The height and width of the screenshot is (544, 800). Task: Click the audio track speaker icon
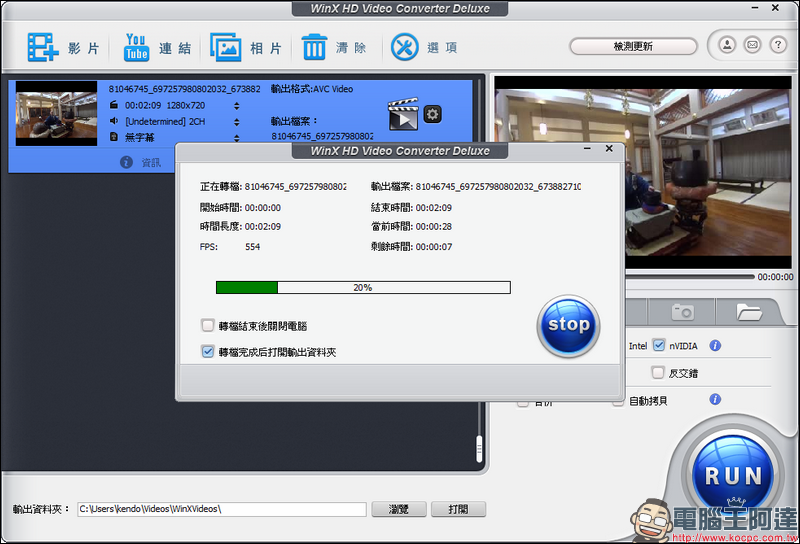[x=114, y=121]
